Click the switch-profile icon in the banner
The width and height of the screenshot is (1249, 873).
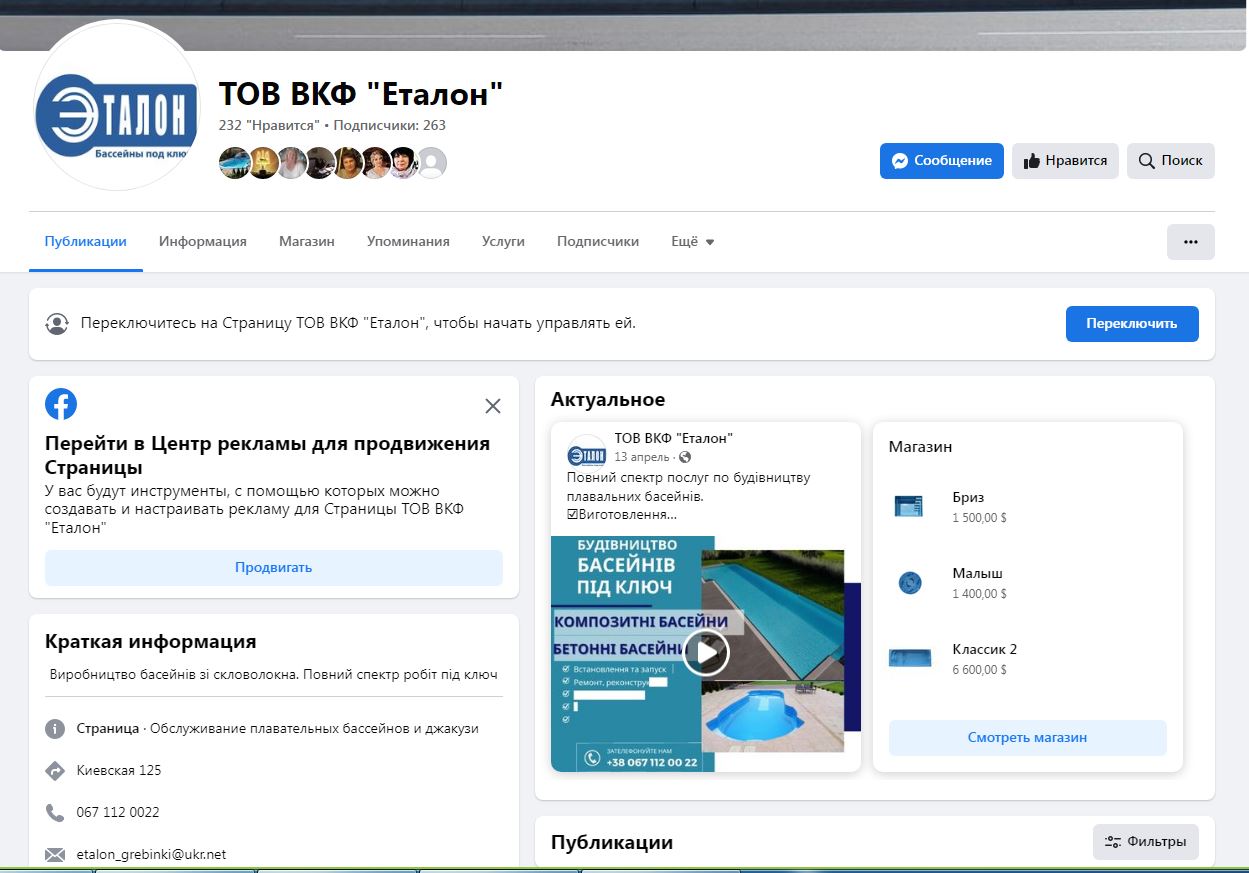57,324
